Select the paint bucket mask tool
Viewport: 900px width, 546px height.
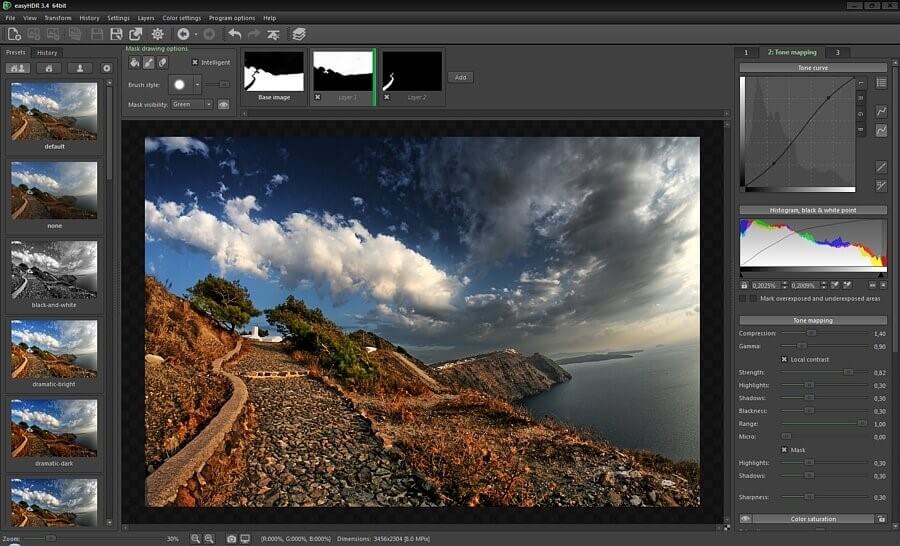pyautogui.click(x=134, y=63)
